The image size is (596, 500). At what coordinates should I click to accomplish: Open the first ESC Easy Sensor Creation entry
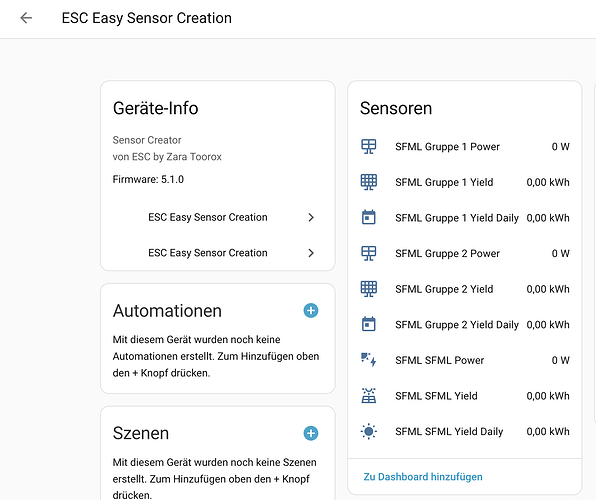(x=217, y=217)
